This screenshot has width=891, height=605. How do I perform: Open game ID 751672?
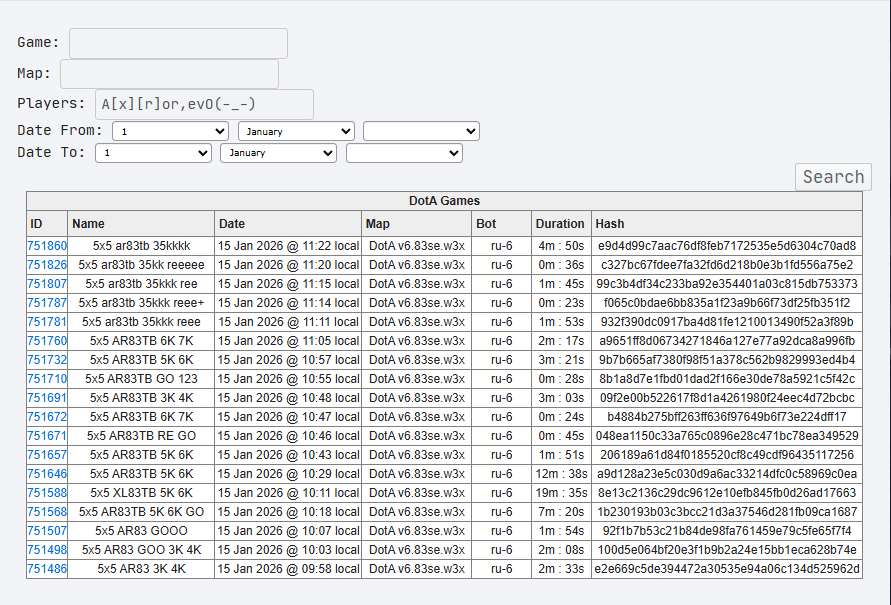coord(47,417)
